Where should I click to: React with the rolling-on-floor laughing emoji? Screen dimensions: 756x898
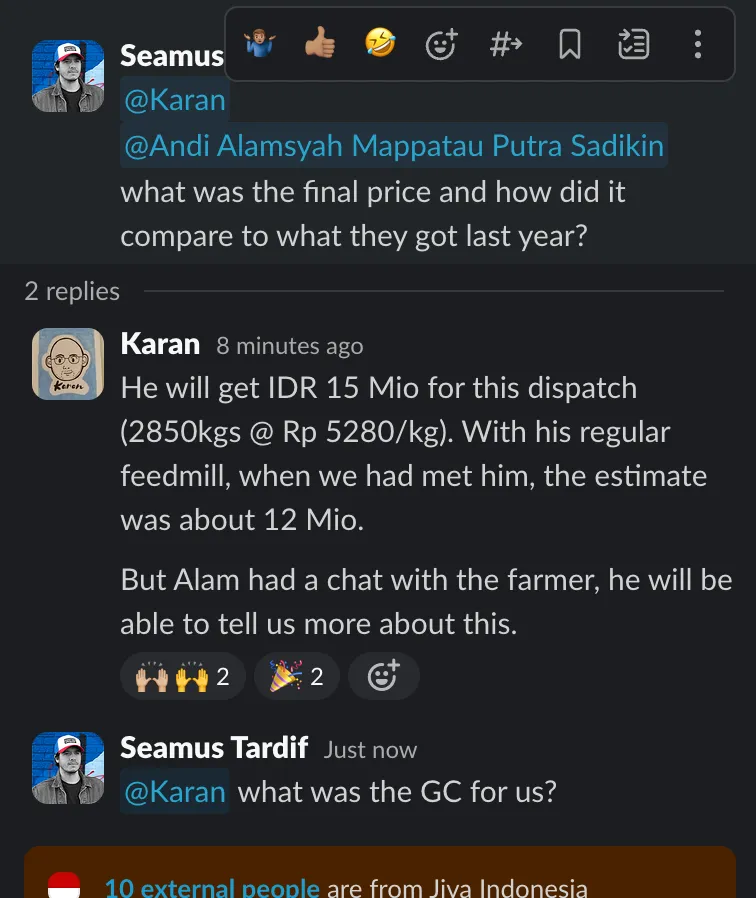380,44
